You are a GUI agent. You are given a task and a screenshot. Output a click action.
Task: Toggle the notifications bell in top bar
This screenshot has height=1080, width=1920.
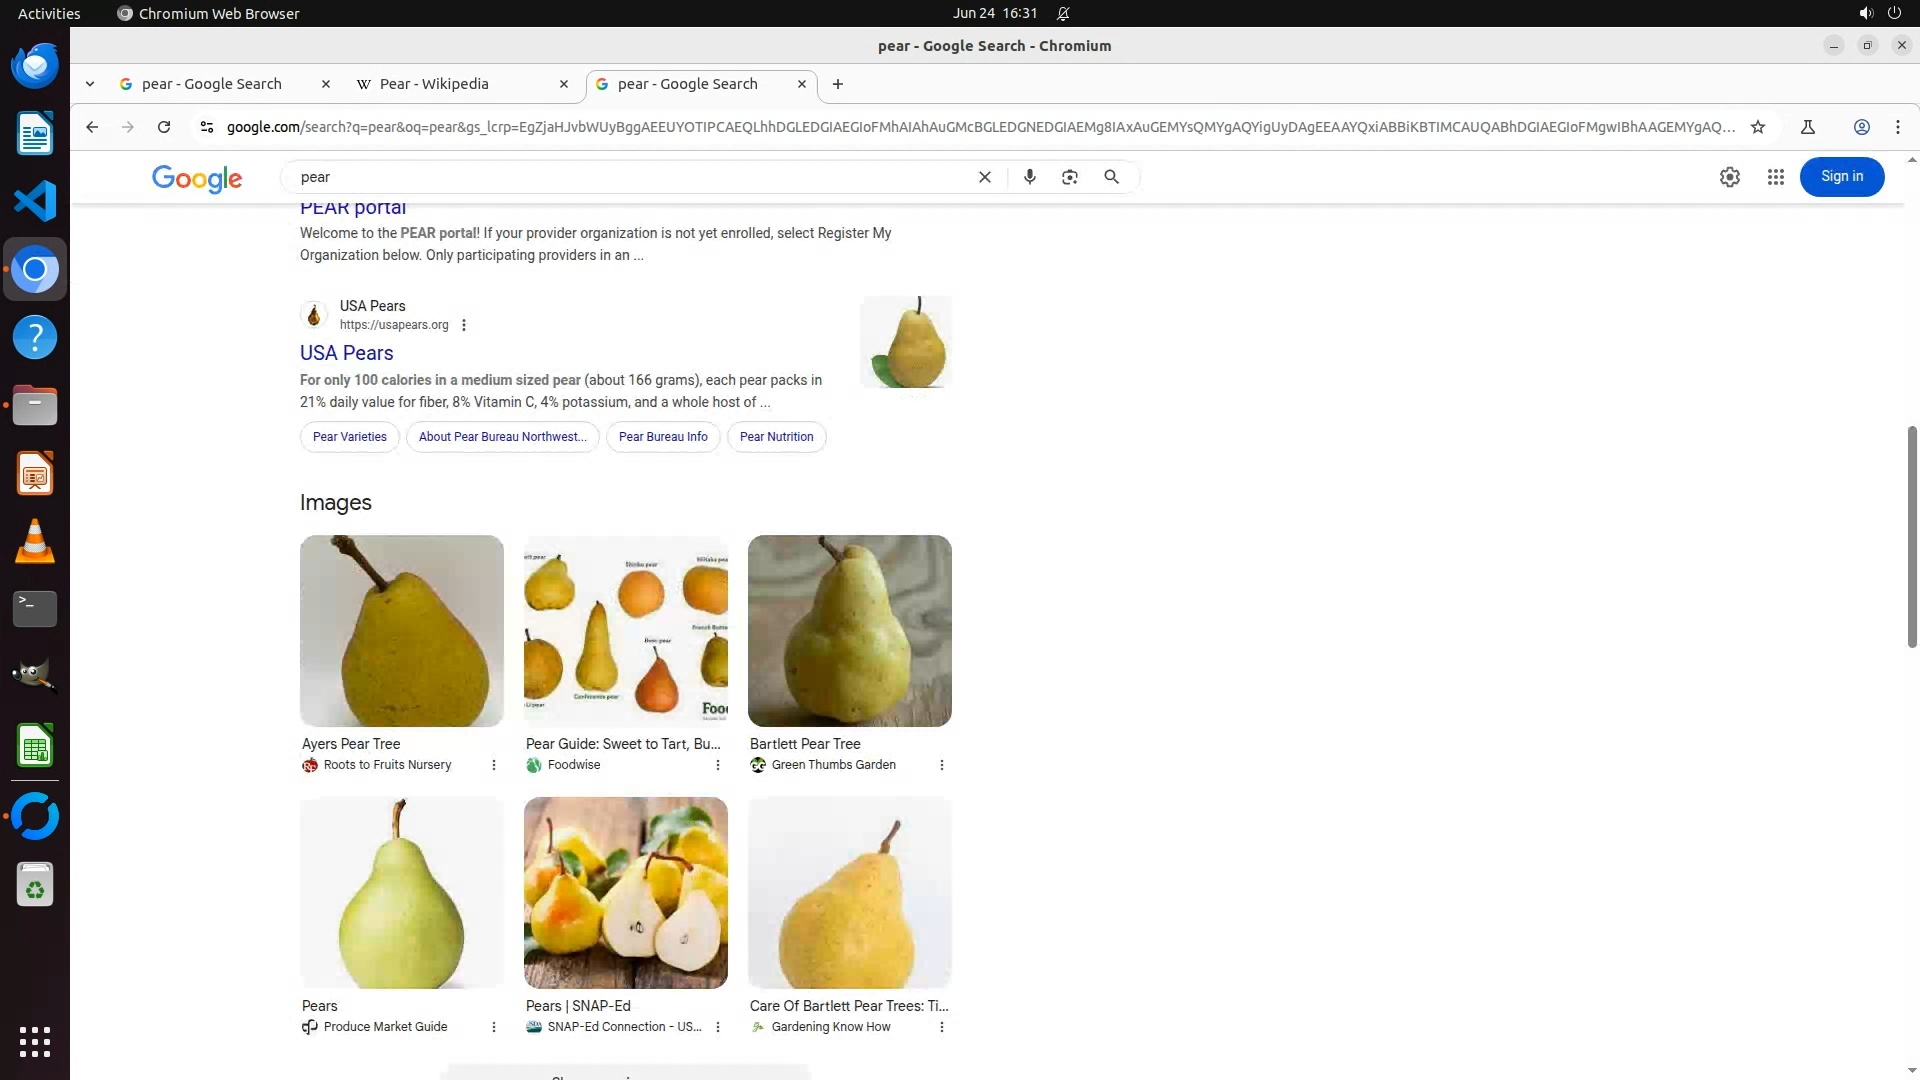1063,13
